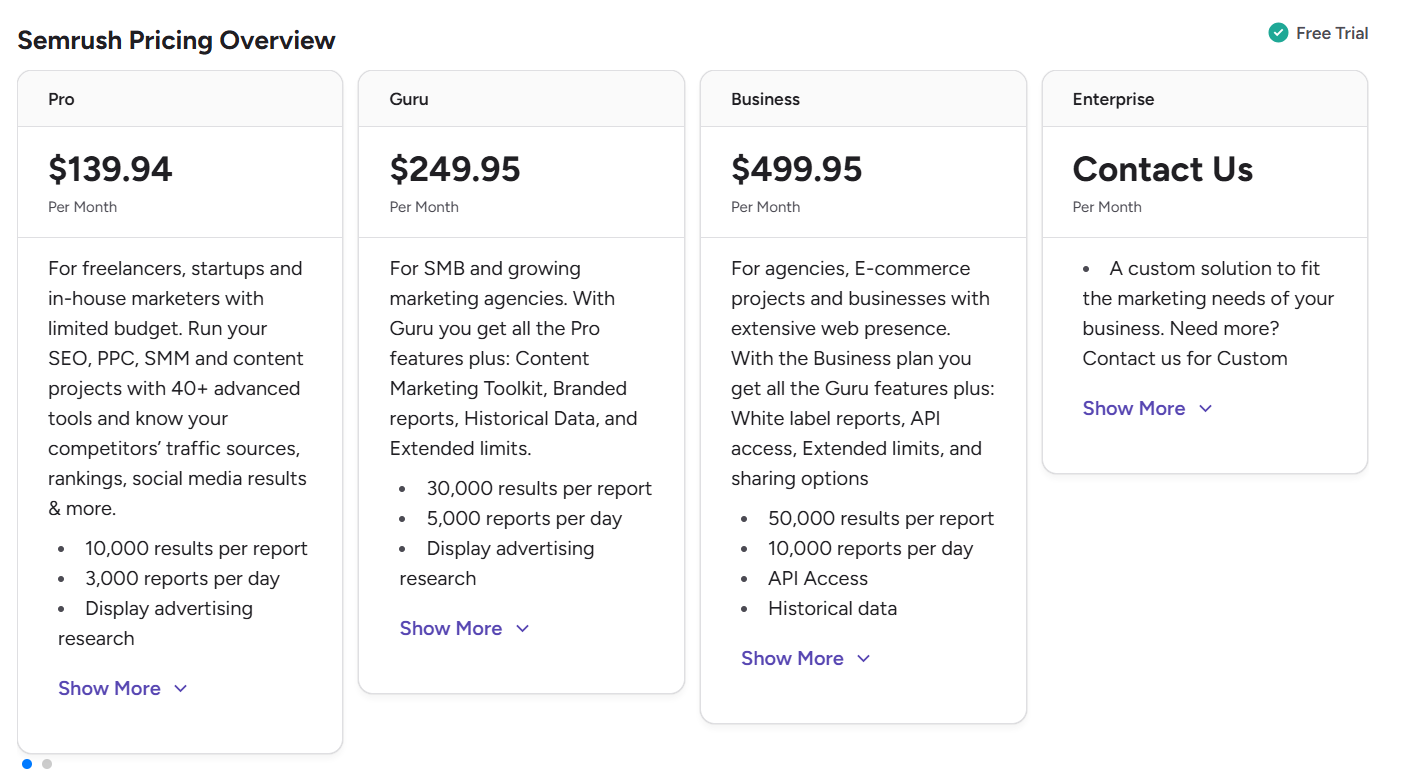The width and height of the screenshot is (1406, 775).
Task: Expand the Guru plan feature list
Action: coord(451,628)
